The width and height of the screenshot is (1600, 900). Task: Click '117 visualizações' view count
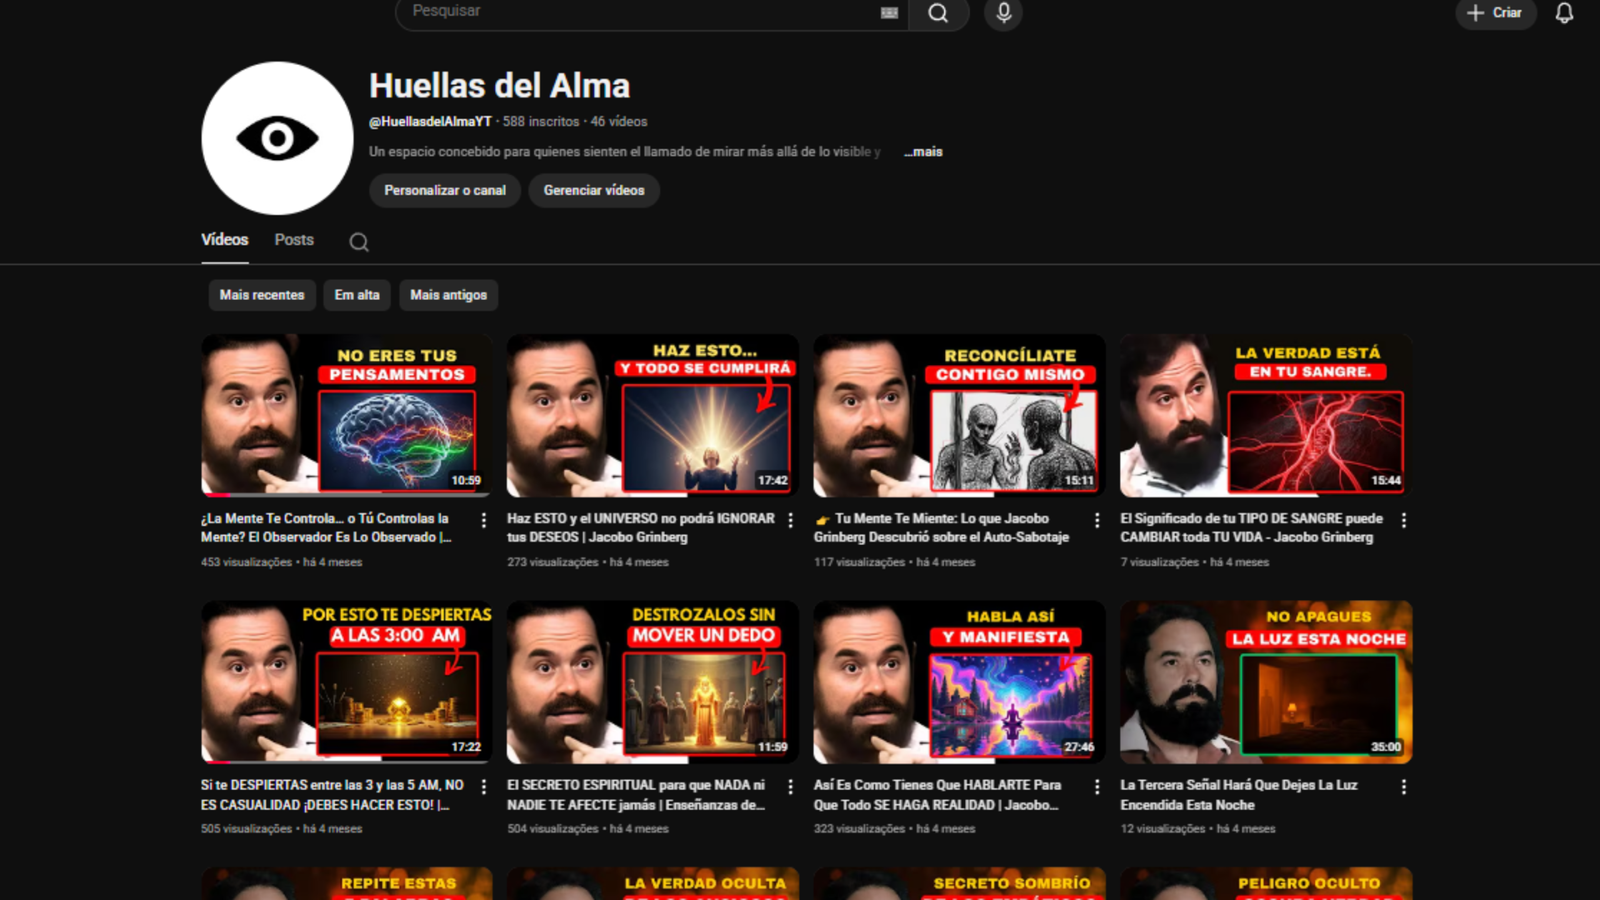[x=859, y=562]
